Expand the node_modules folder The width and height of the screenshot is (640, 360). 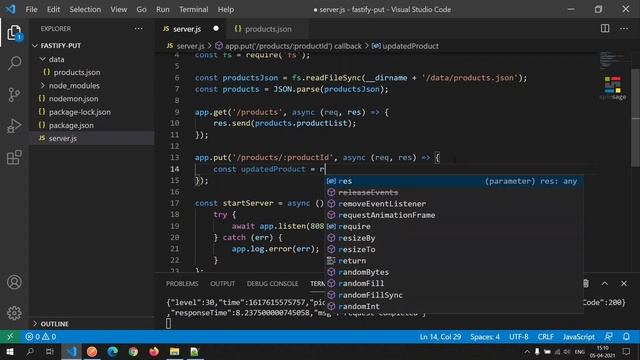[x=42, y=85]
